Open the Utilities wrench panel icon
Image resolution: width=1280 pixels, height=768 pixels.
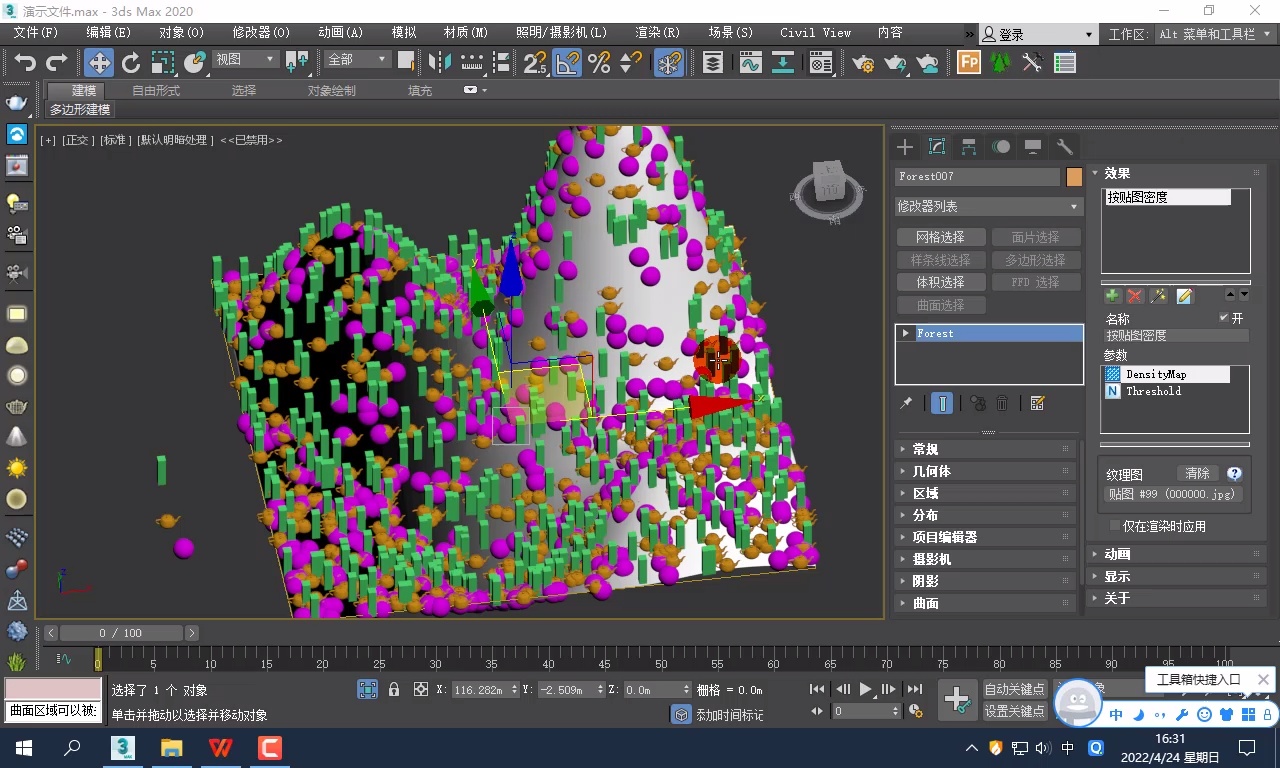pyautogui.click(x=1065, y=147)
